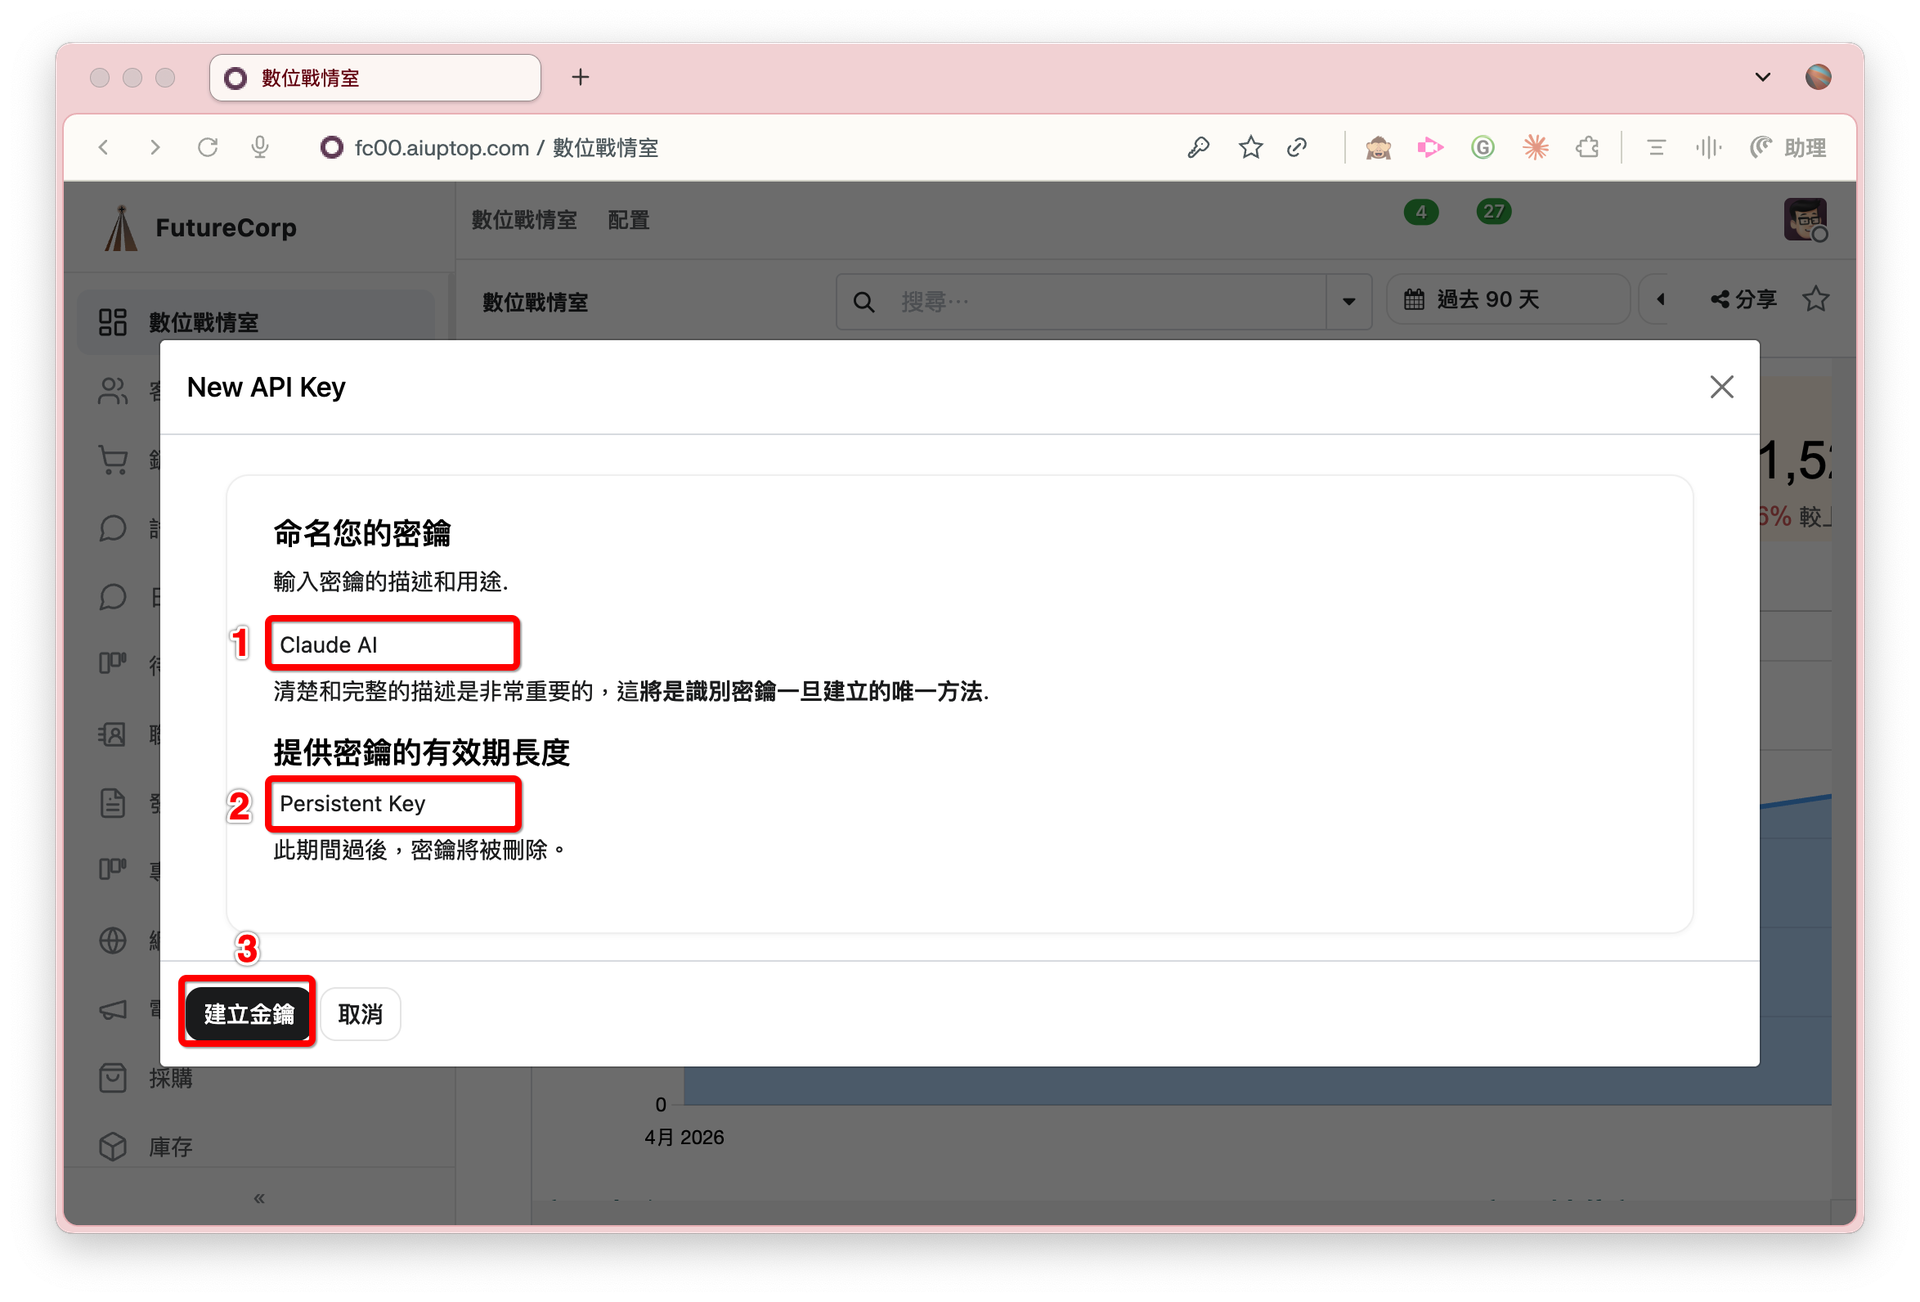1920x1302 pixels.
Task: Go forward with the browser forward arrow
Action: tap(155, 148)
